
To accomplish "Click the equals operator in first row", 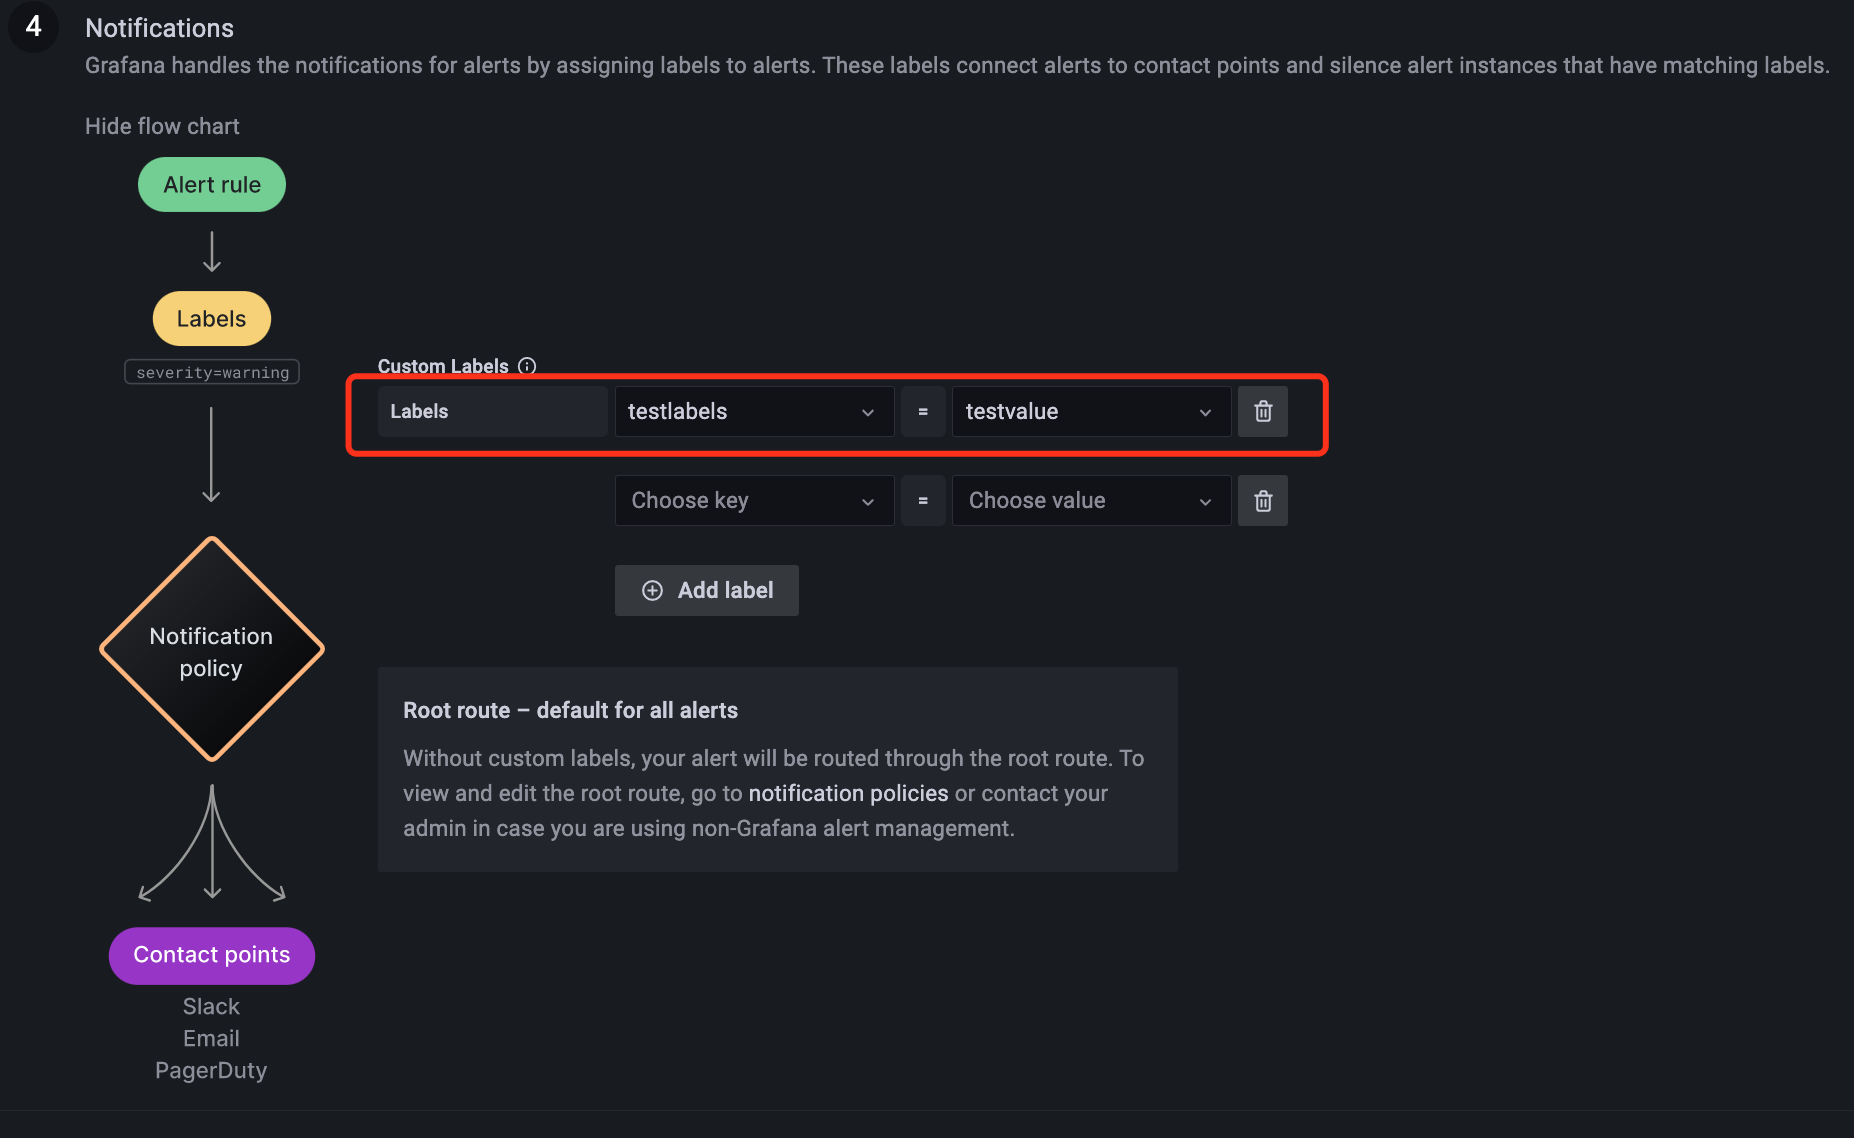I will coord(922,412).
